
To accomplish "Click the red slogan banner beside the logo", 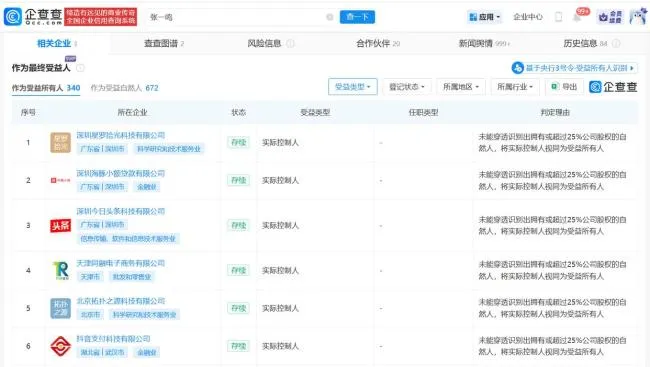I will (x=101, y=17).
